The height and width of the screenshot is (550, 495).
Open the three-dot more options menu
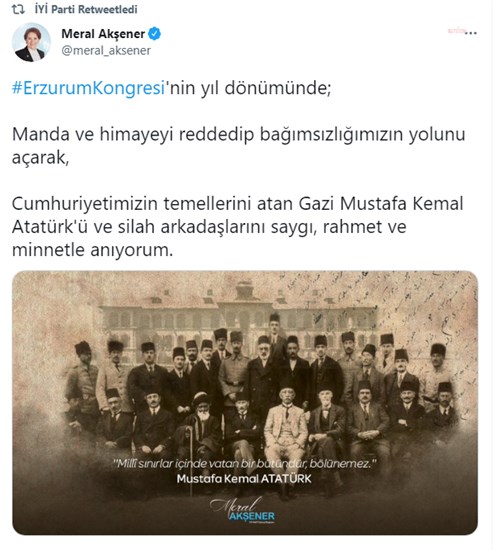471,33
